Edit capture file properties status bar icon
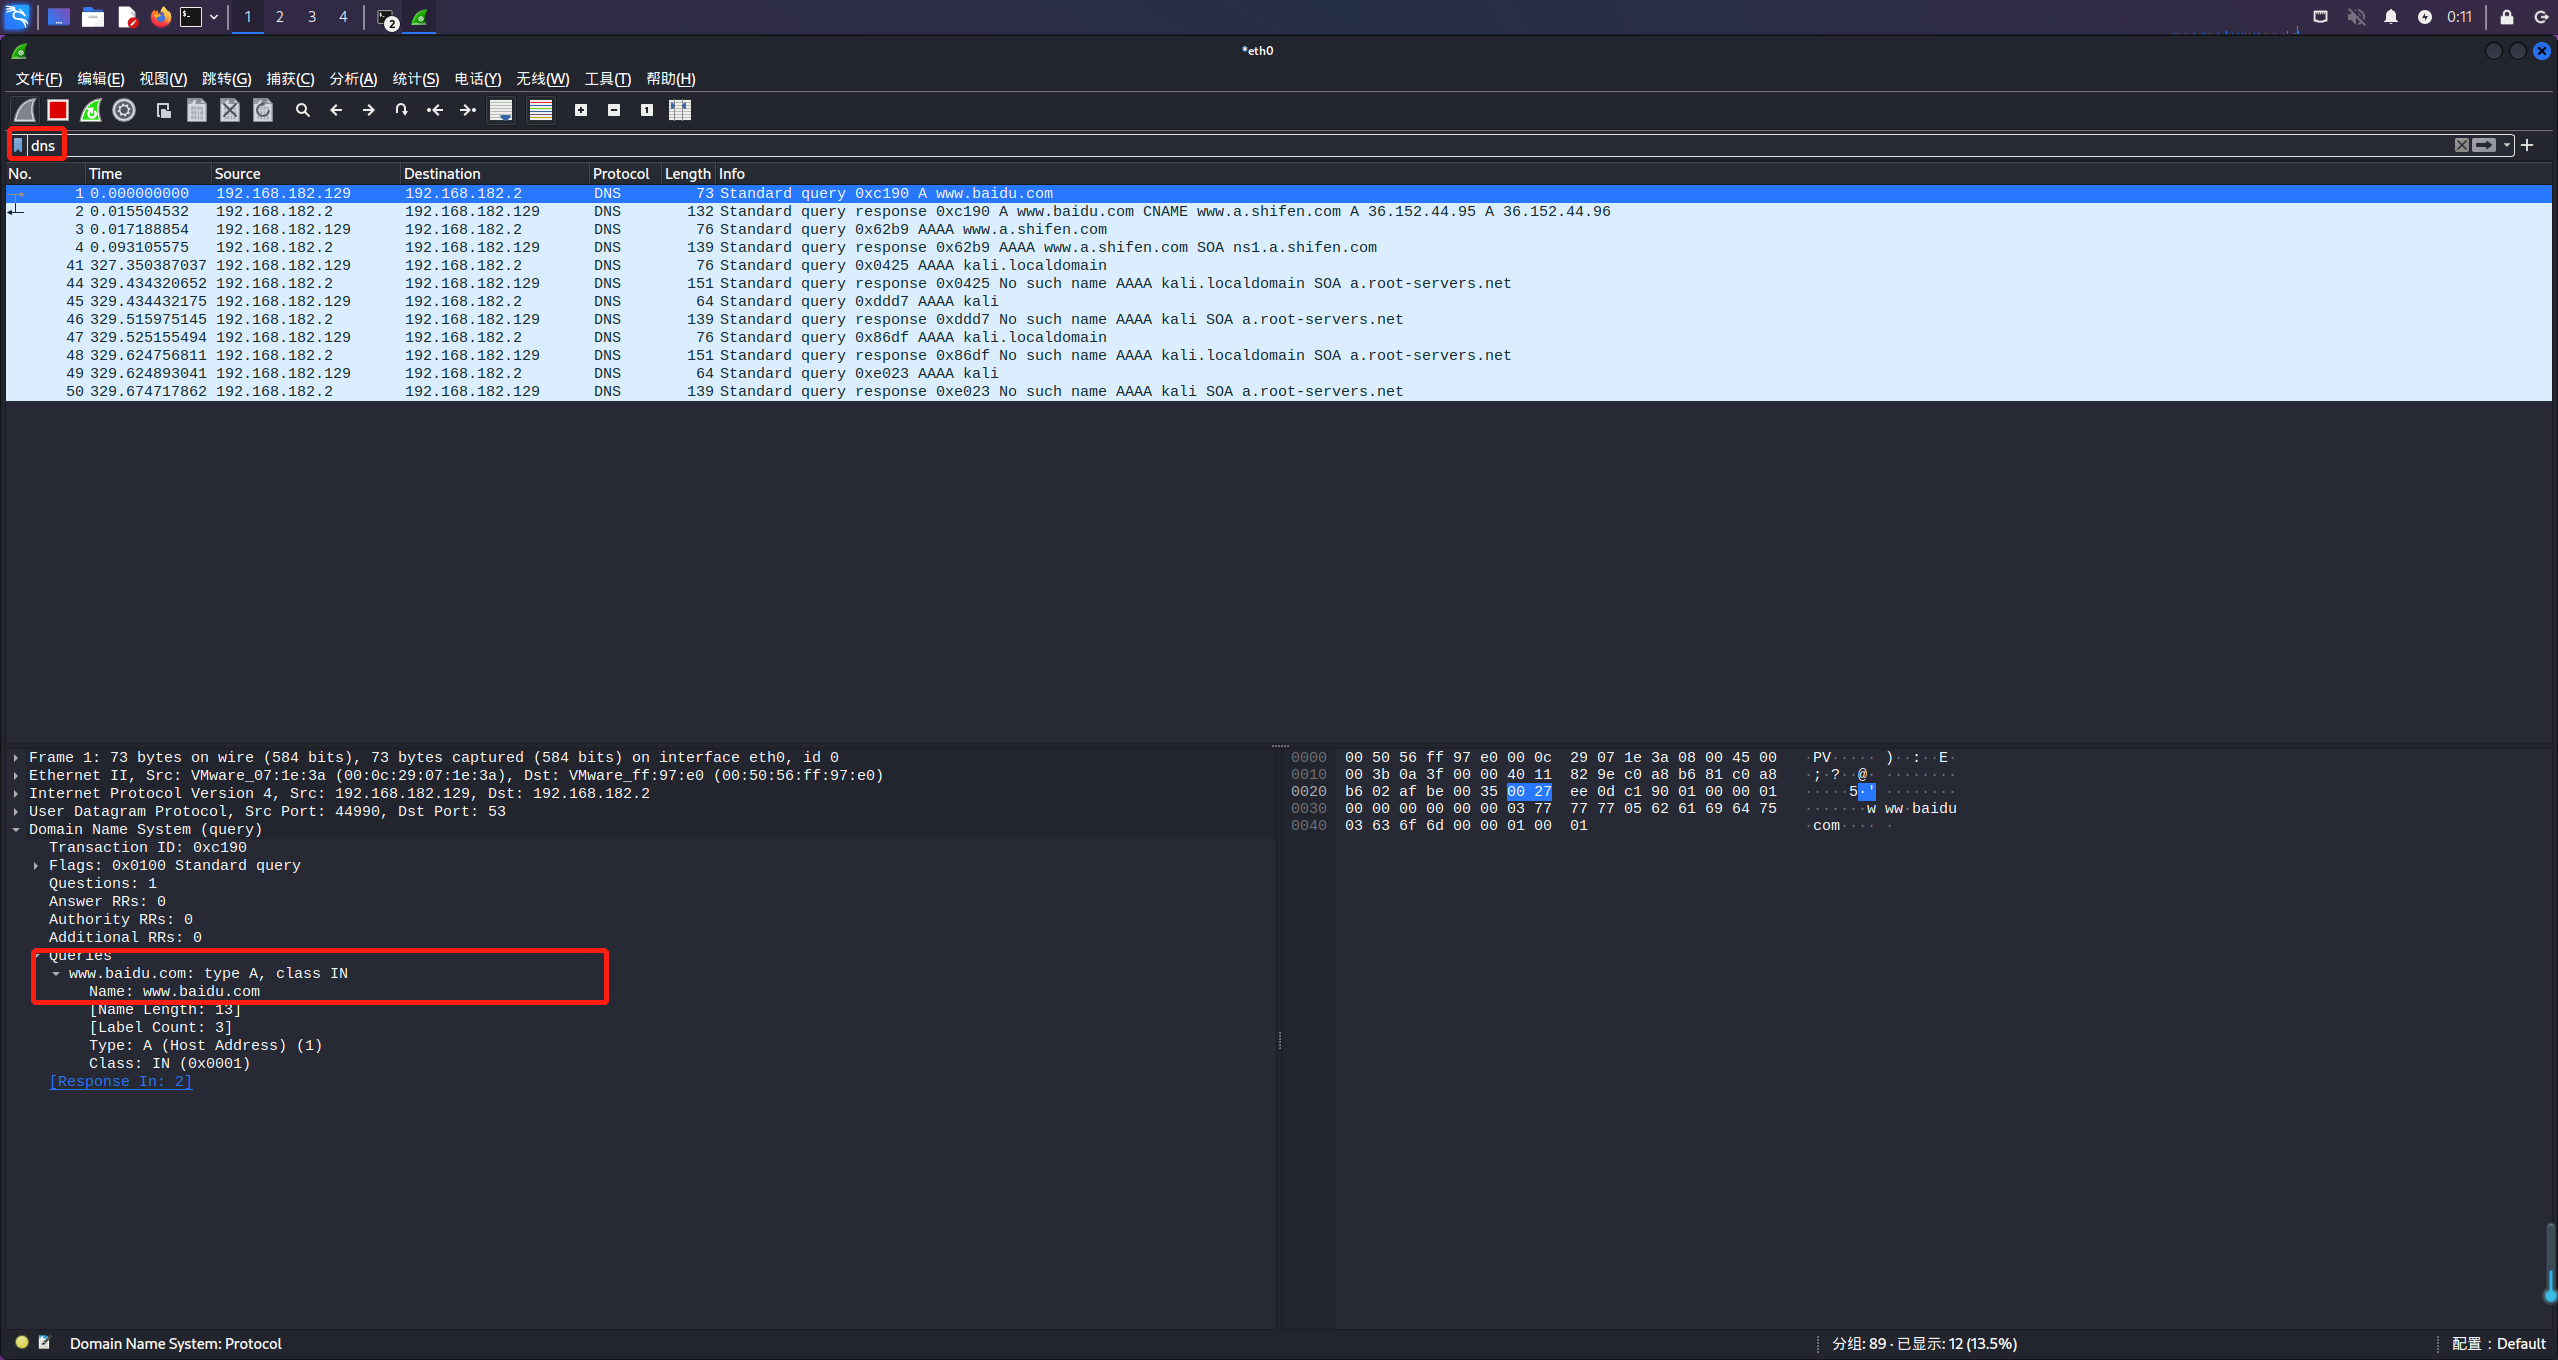The image size is (2558, 1360). (x=44, y=1343)
